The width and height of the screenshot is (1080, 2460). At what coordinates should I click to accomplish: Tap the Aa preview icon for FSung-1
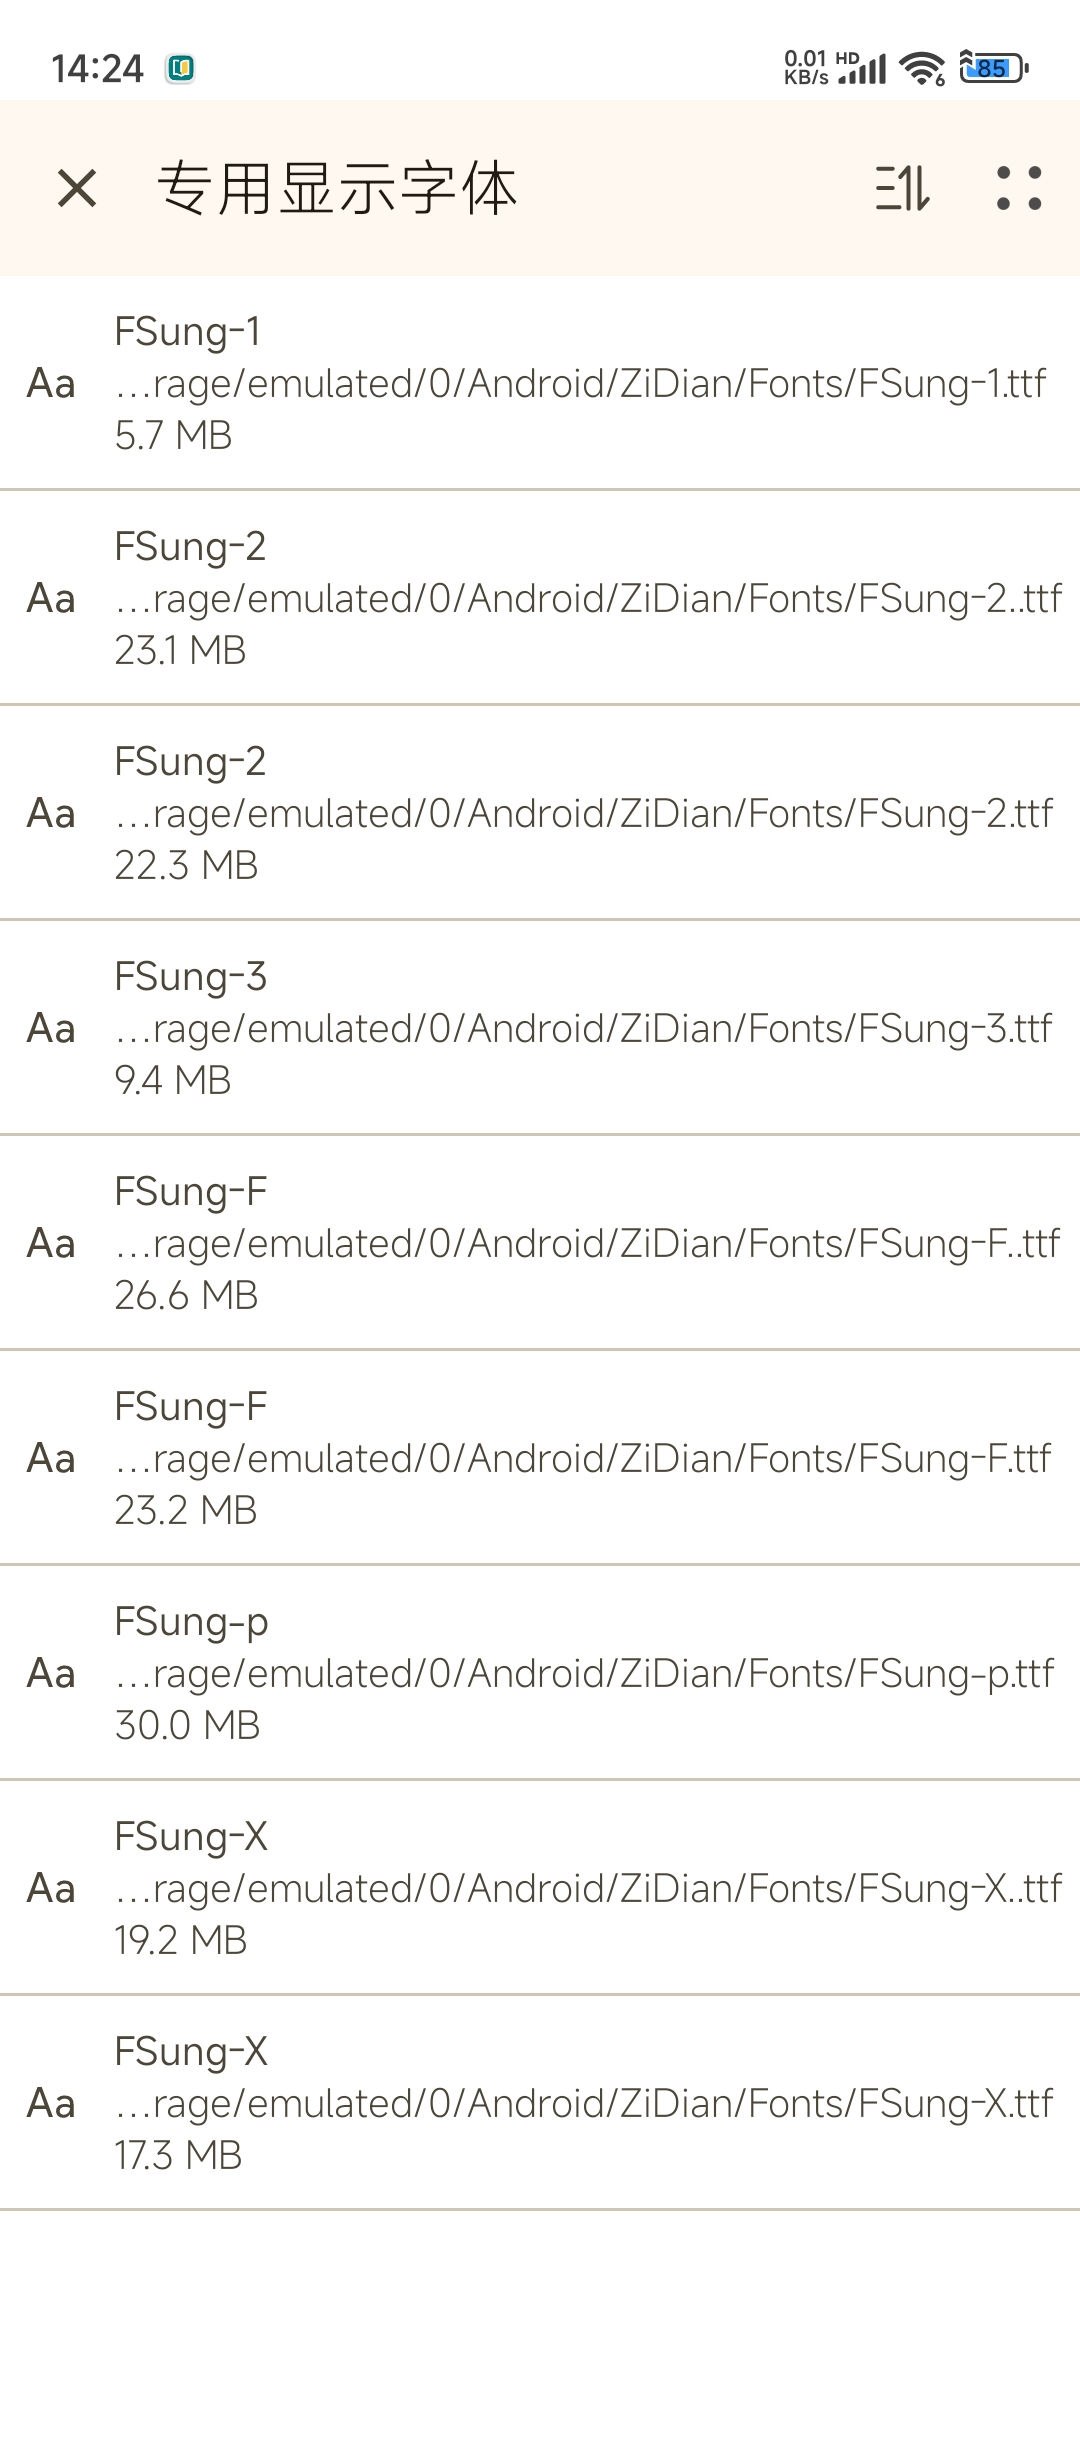click(51, 383)
